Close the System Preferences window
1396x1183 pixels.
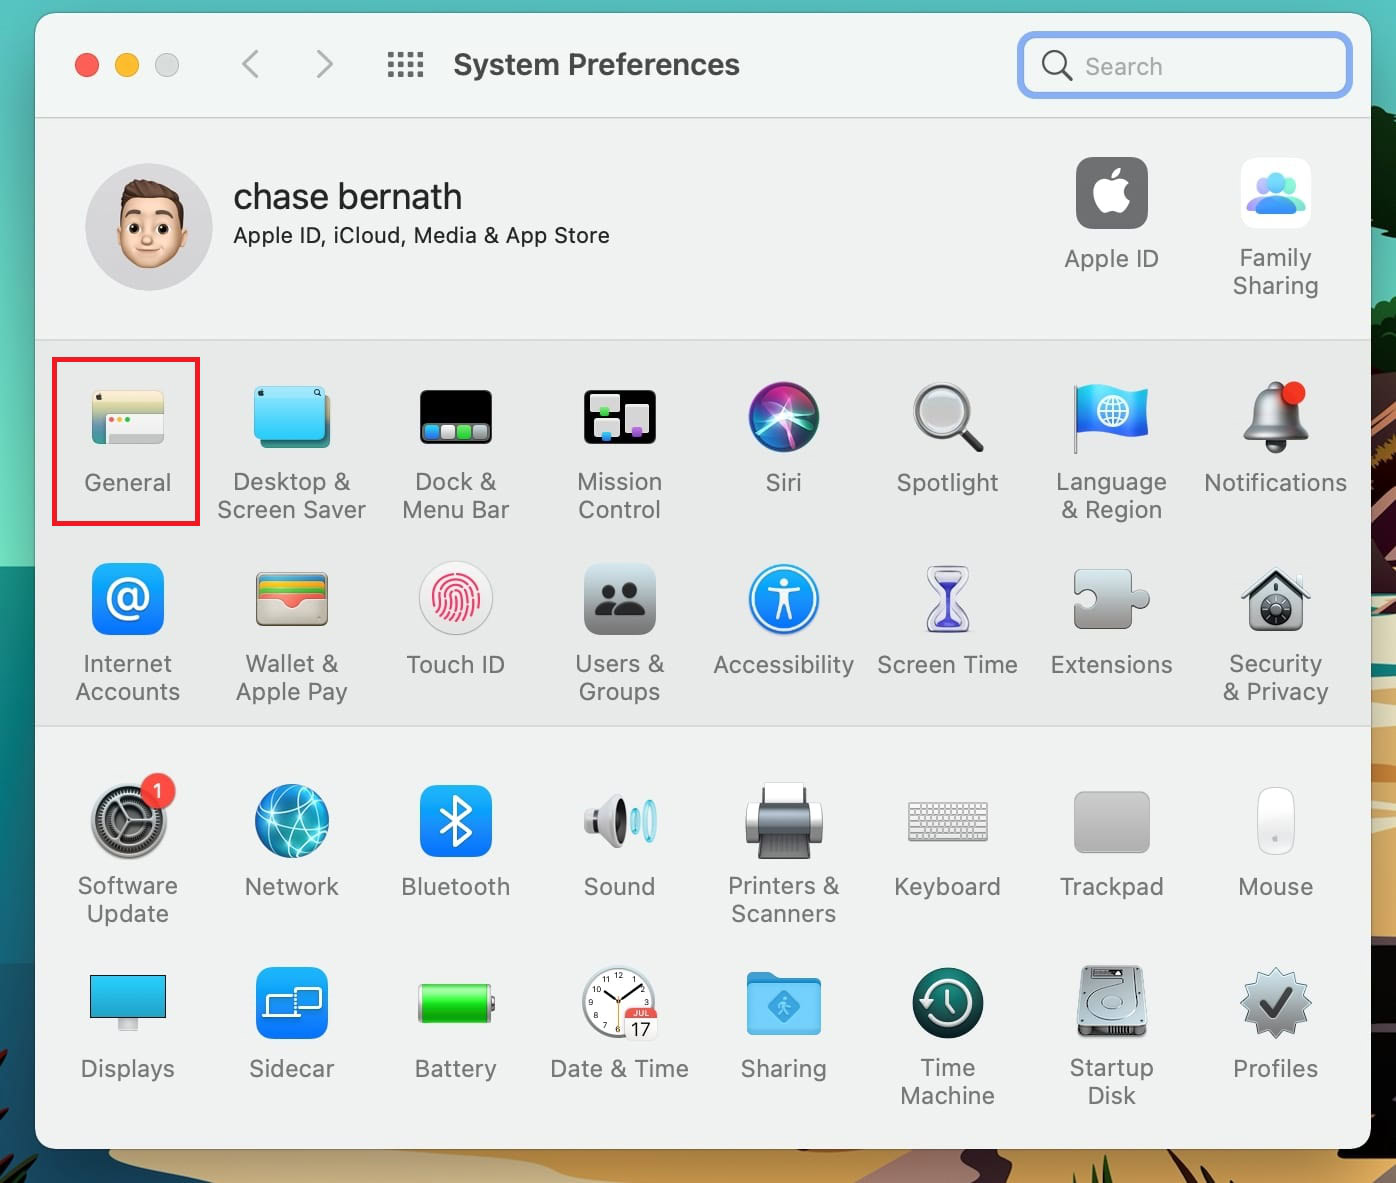coord(87,65)
